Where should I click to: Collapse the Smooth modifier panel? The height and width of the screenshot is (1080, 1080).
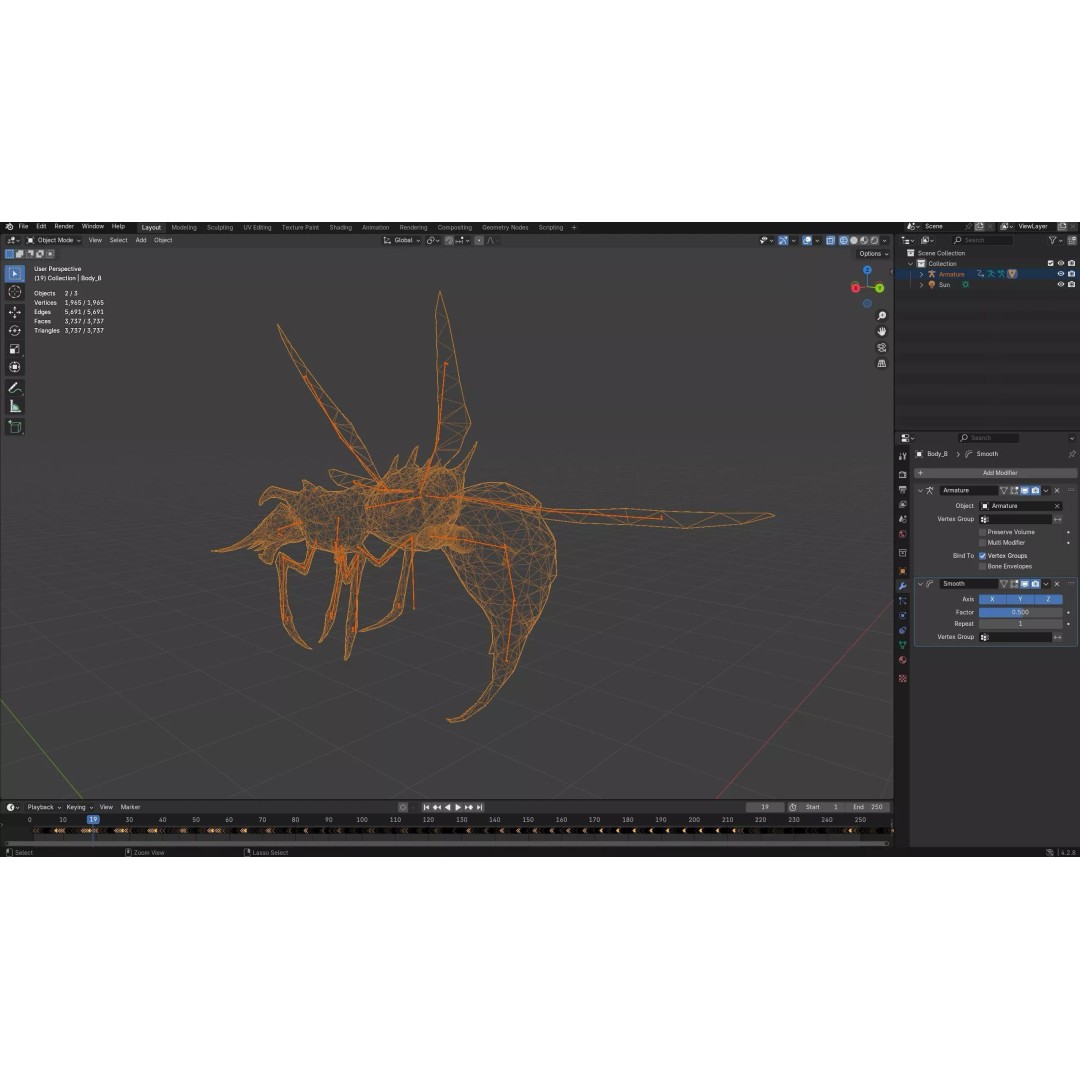click(920, 584)
